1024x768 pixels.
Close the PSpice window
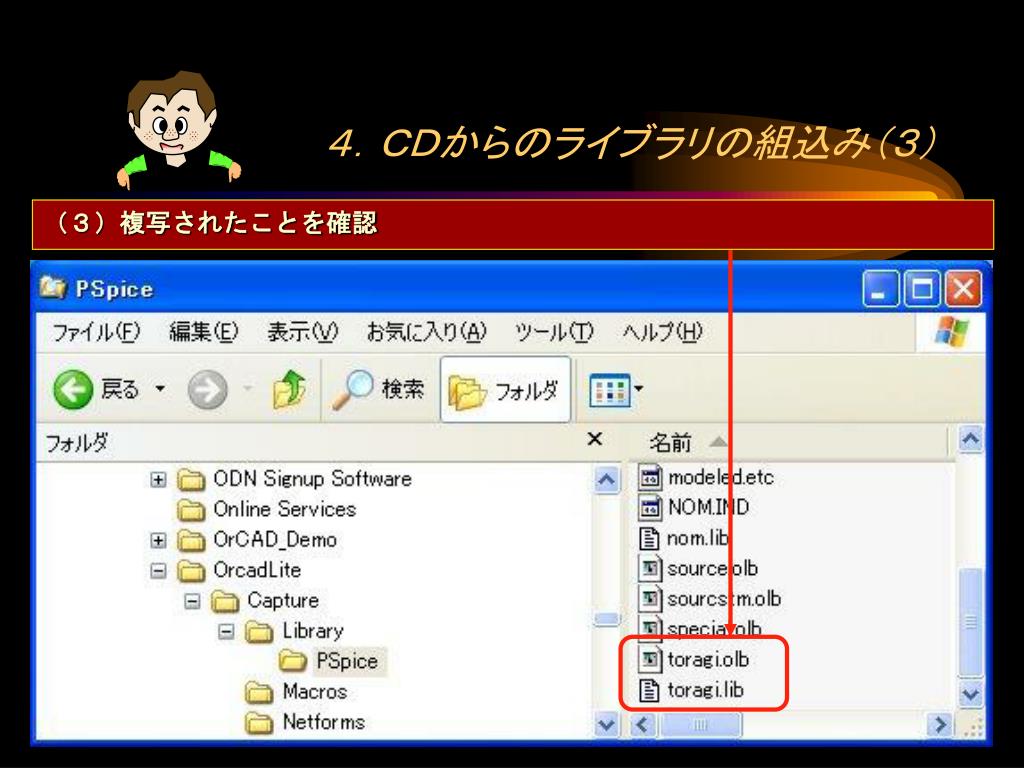[x=963, y=289]
